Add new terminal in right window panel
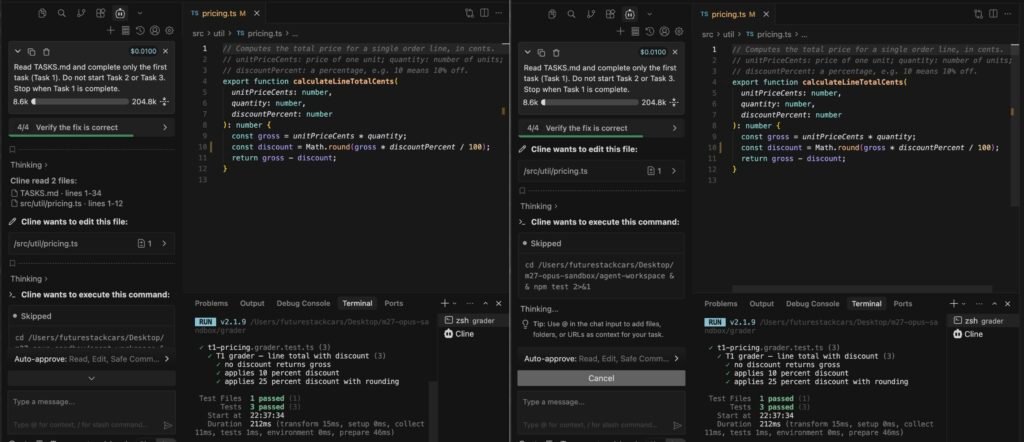 [953, 304]
